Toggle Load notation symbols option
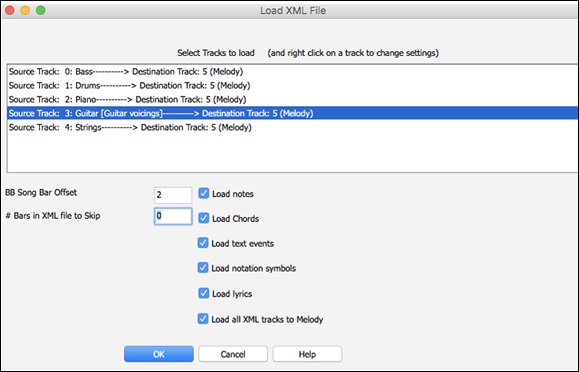The height and width of the screenshot is (372, 579). point(203,267)
